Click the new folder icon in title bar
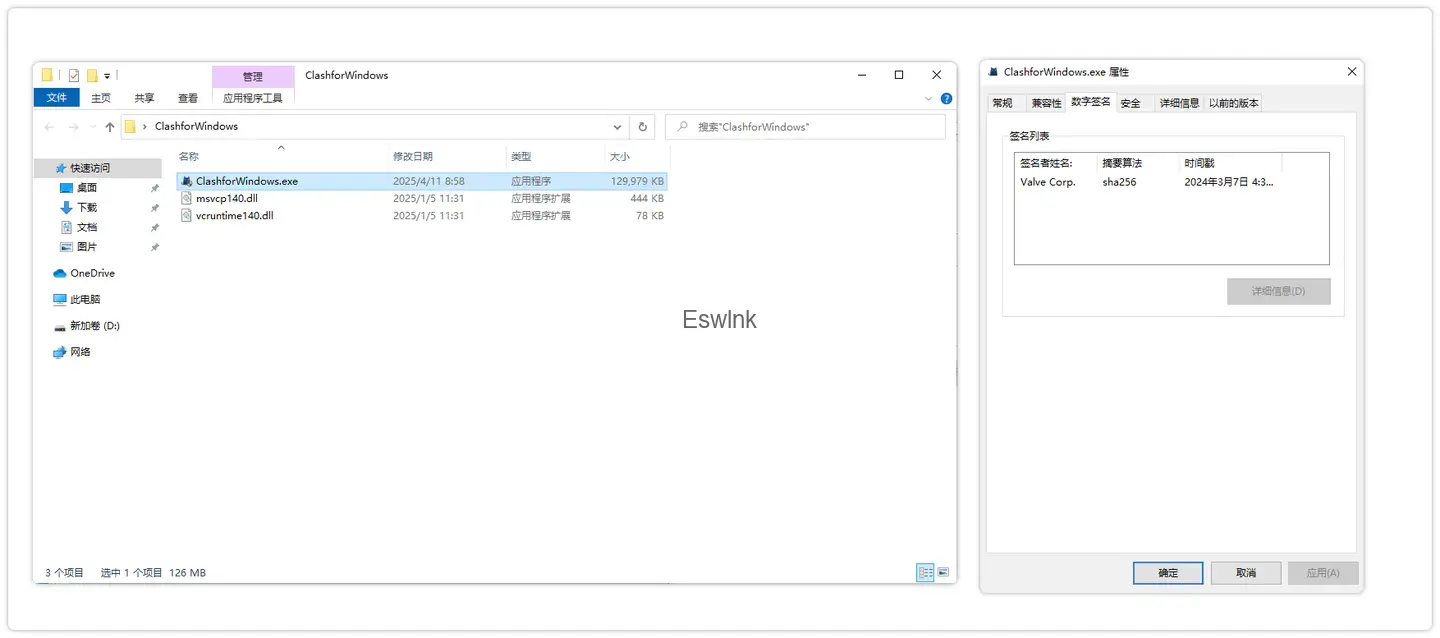 (92, 75)
